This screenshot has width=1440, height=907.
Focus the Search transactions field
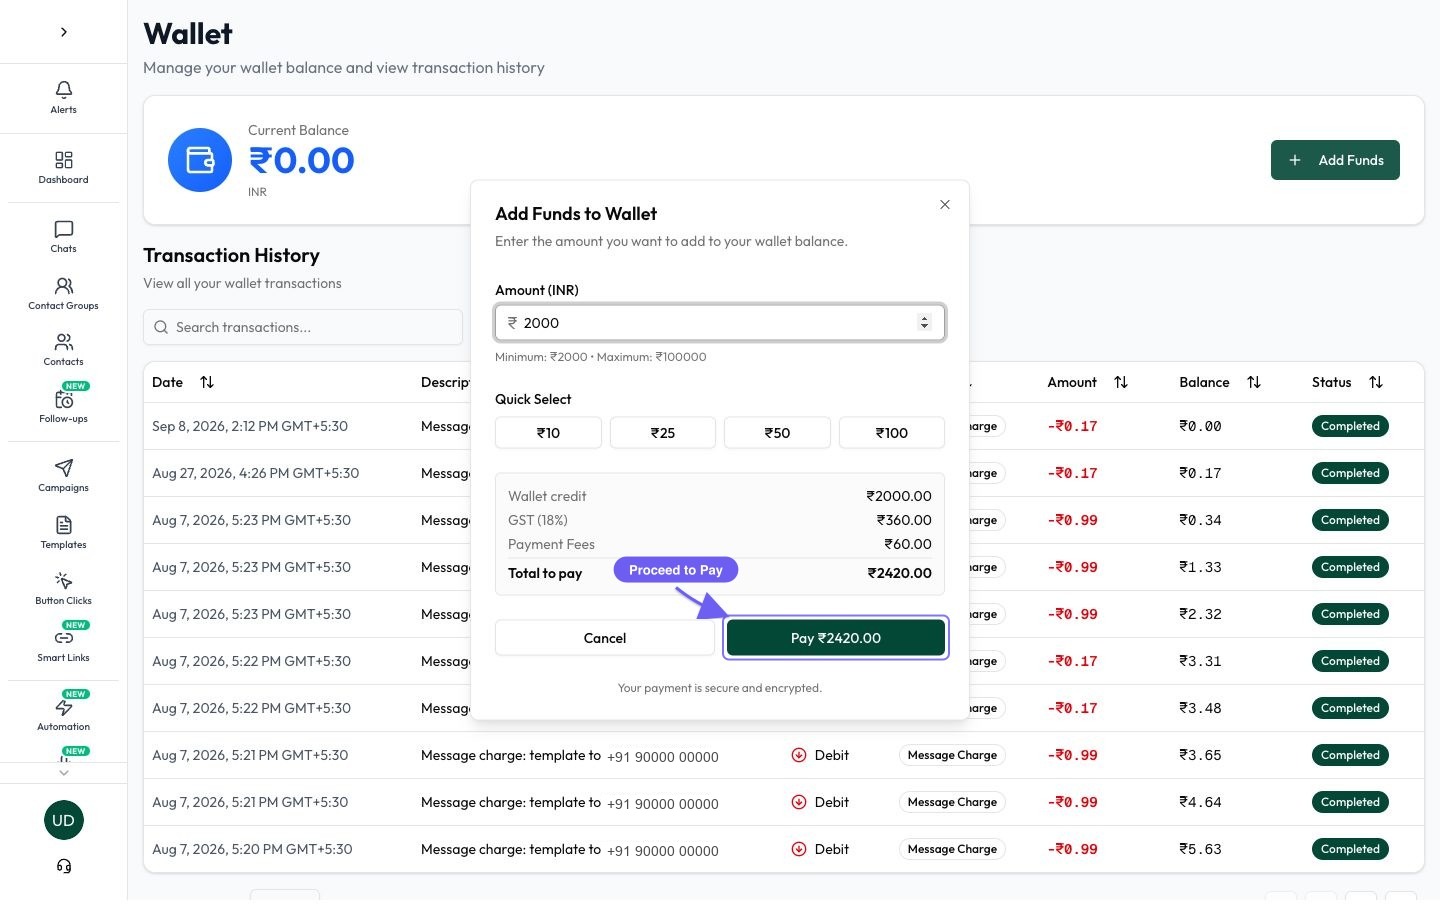(303, 327)
